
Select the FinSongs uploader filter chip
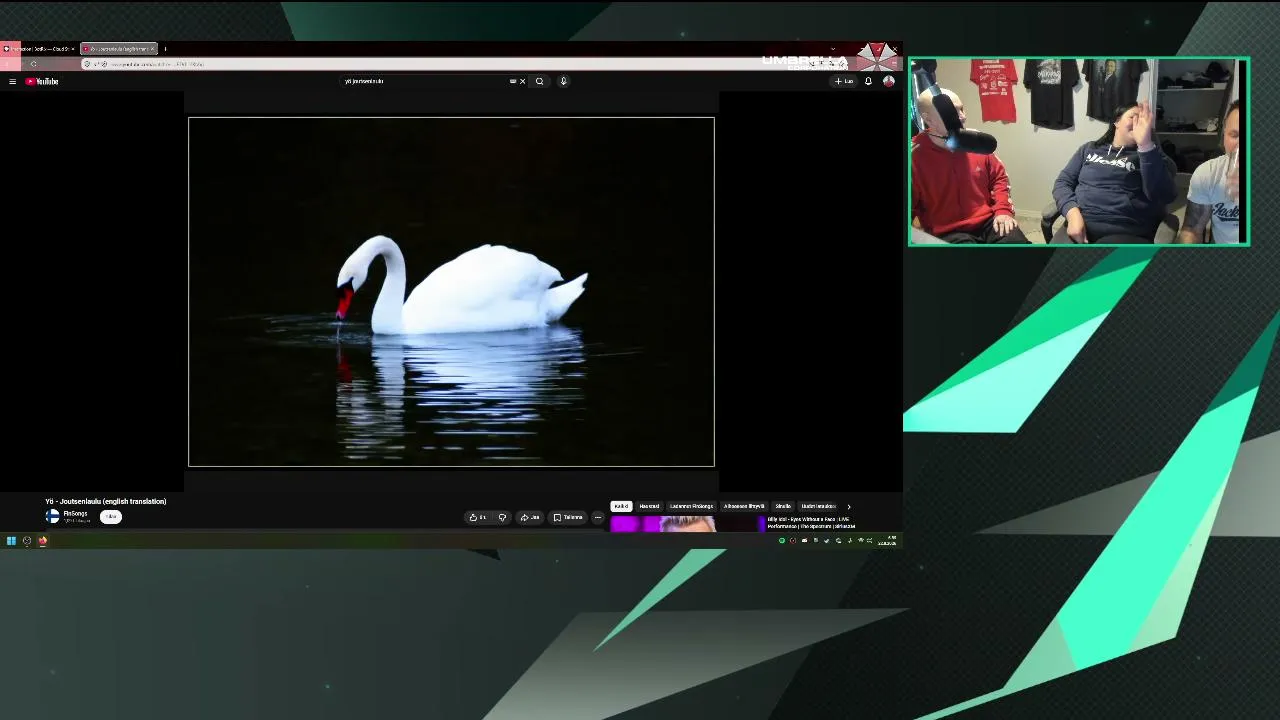click(x=691, y=507)
